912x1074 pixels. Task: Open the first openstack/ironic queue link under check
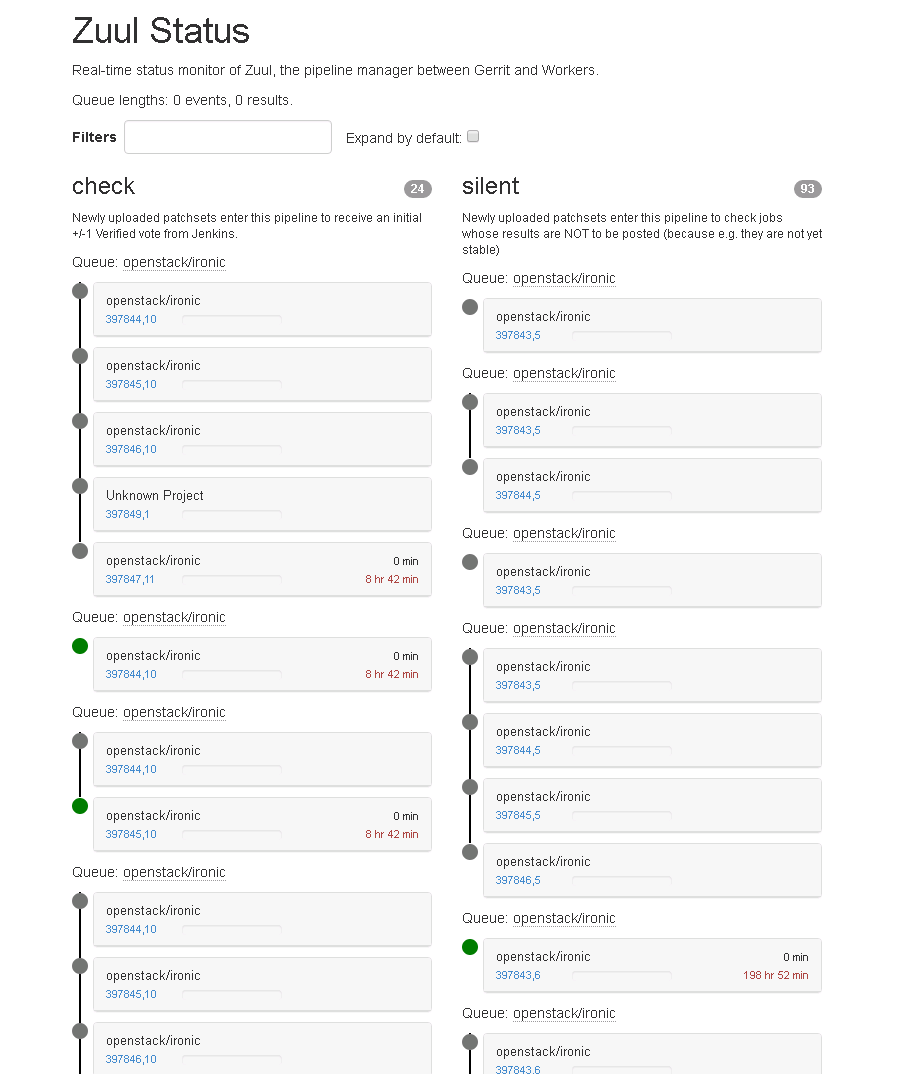coord(174,262)
